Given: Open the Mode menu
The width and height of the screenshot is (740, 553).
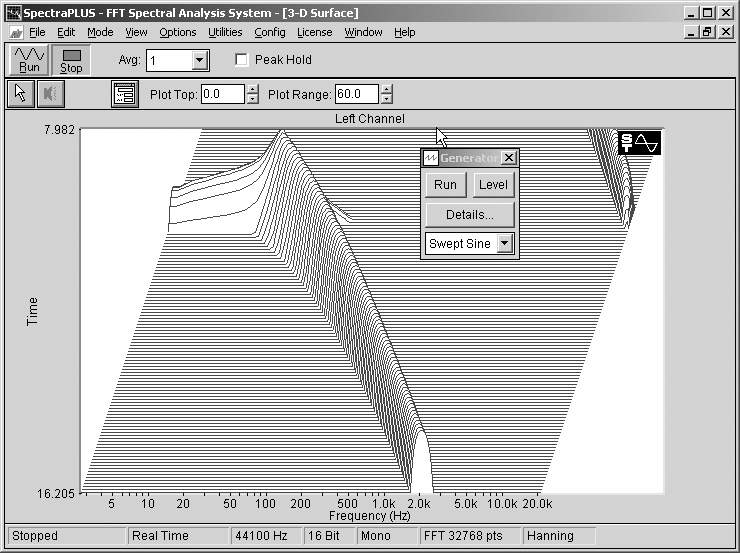Looking at the screenshot, I should (x=100, y=32).
